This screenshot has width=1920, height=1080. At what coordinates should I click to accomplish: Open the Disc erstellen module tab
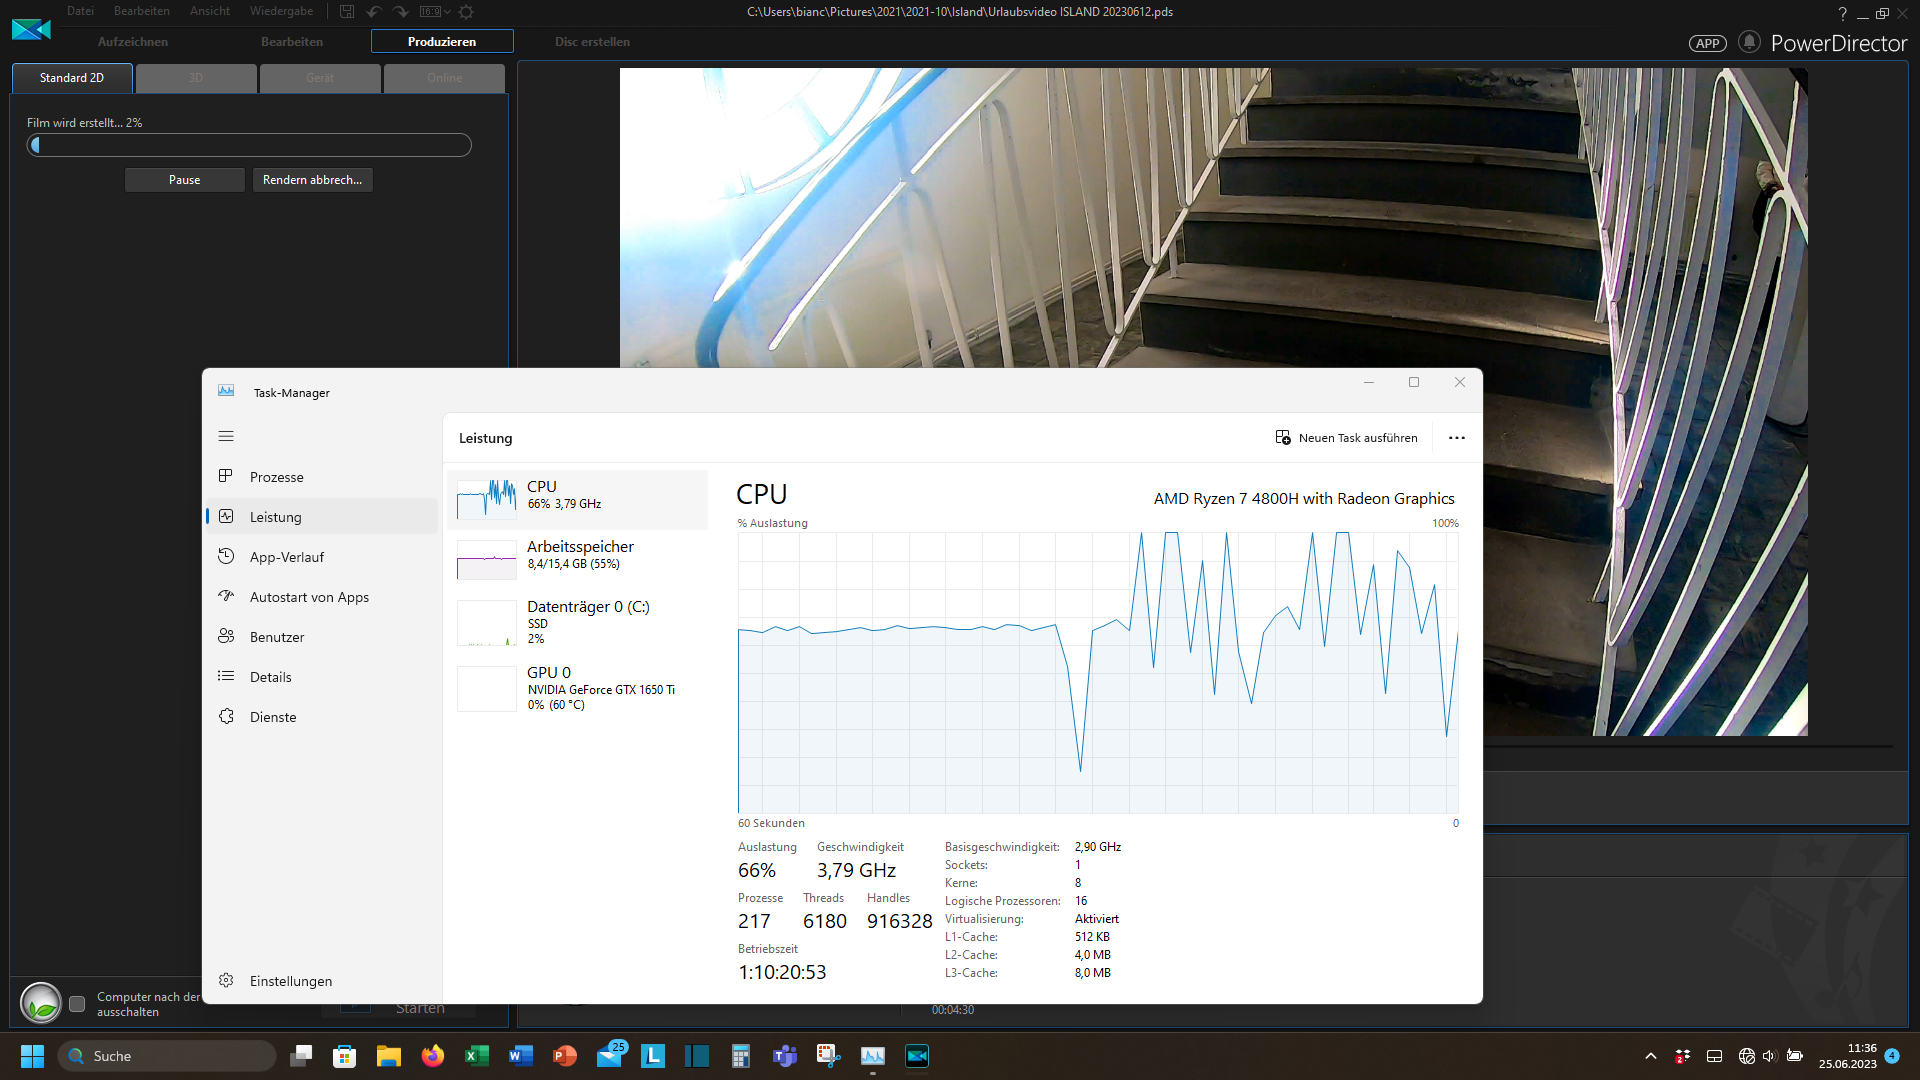(592, 42)
